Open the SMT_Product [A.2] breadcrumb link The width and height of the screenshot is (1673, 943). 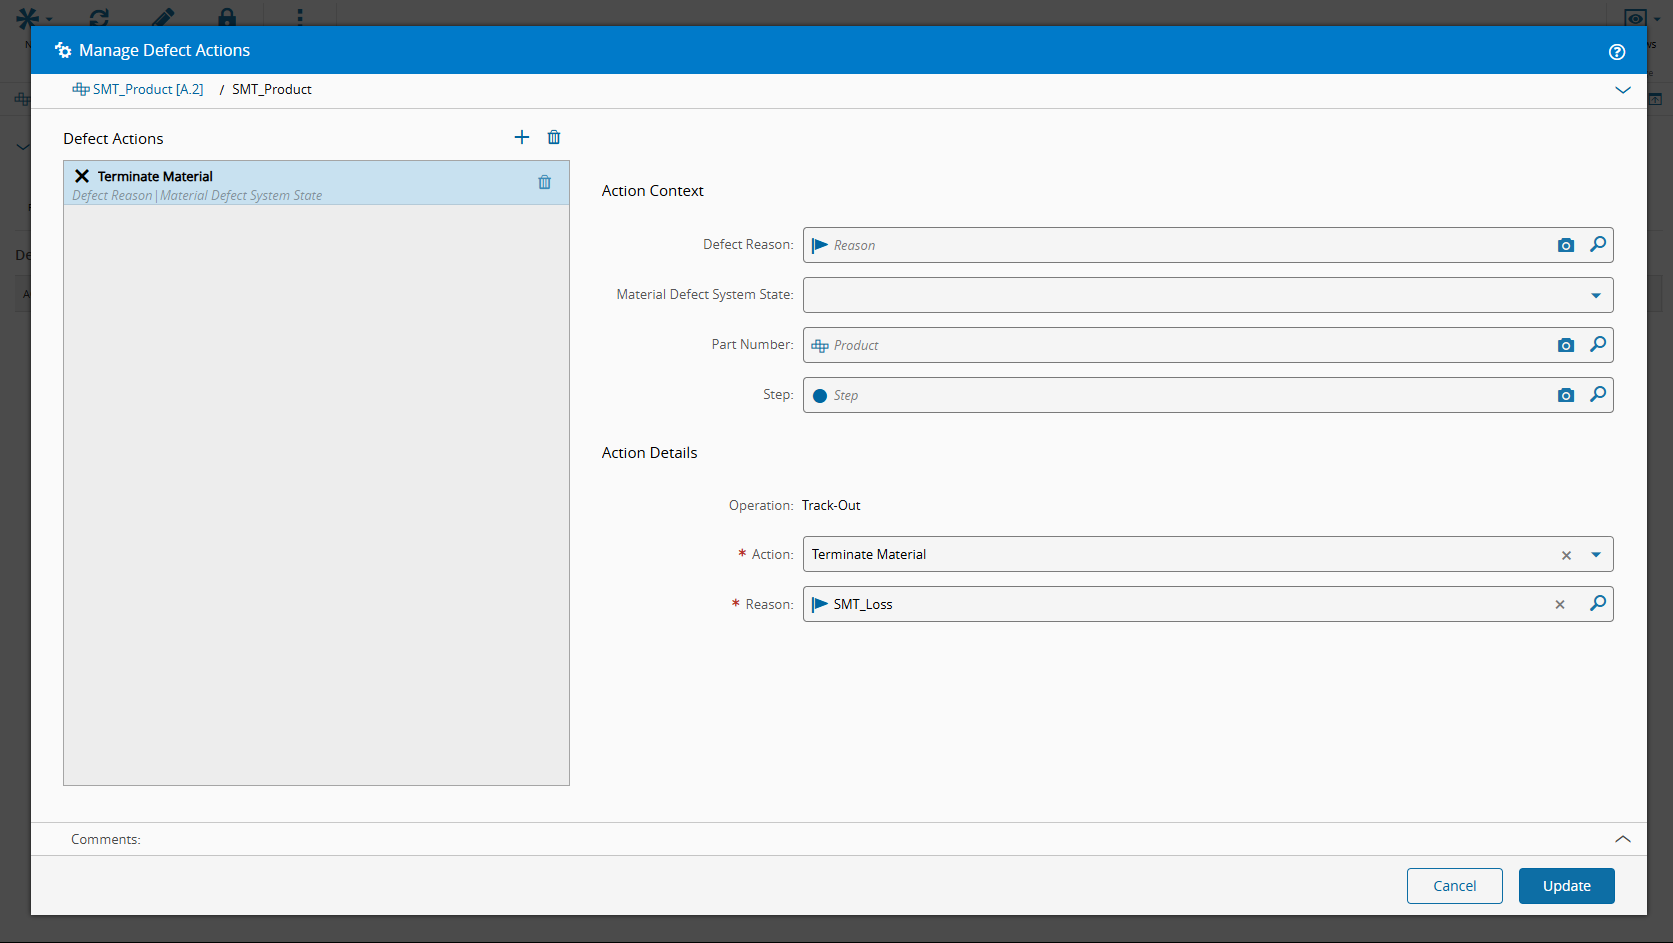click(x=147, y=89)
